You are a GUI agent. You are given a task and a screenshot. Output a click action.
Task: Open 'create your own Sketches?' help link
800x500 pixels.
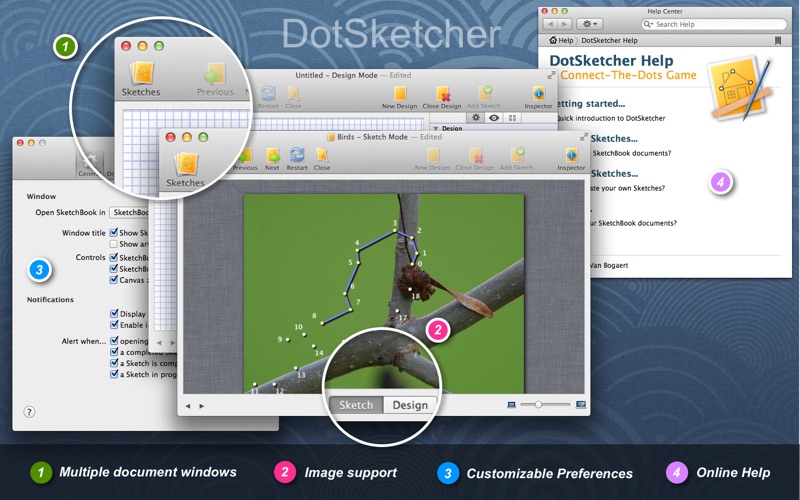[x=627, y=188]
